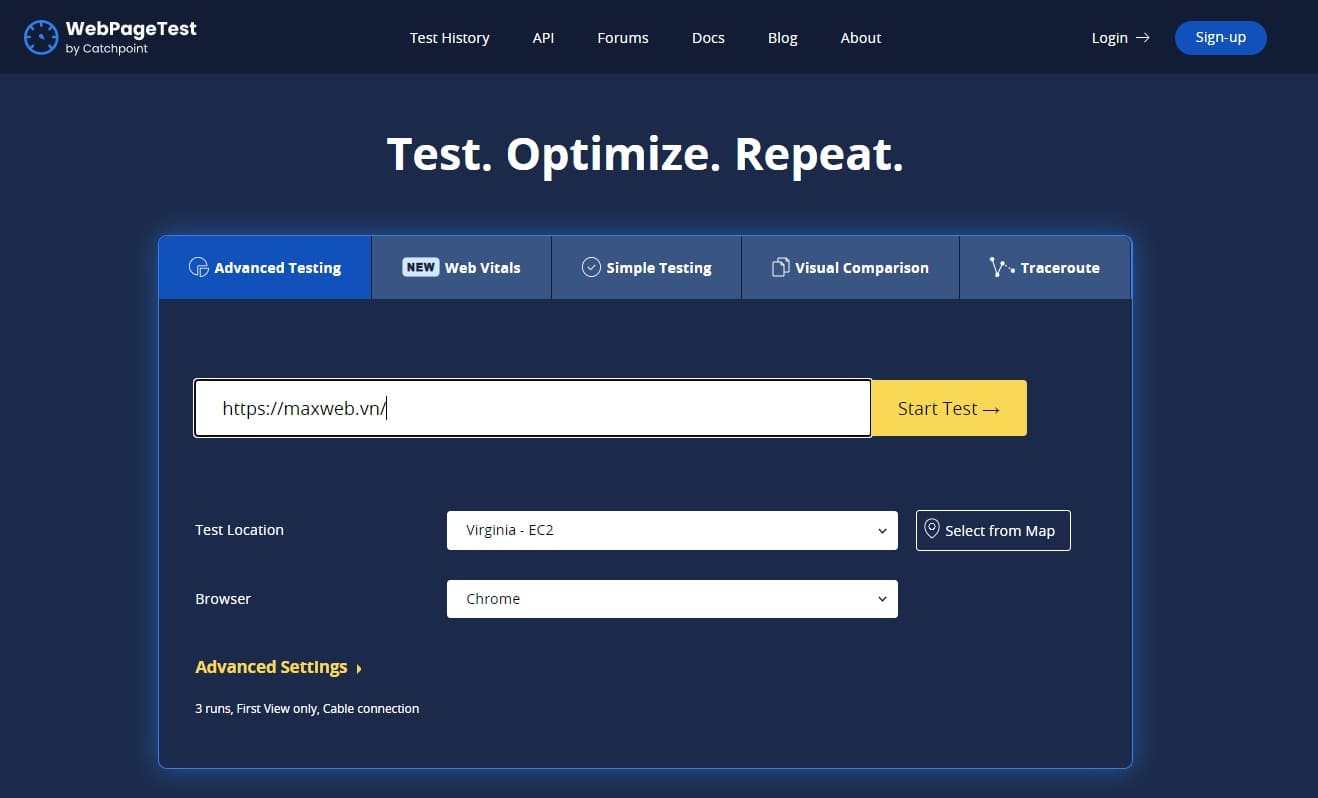Click the Traceroute nodes icon

point(1001,267)
